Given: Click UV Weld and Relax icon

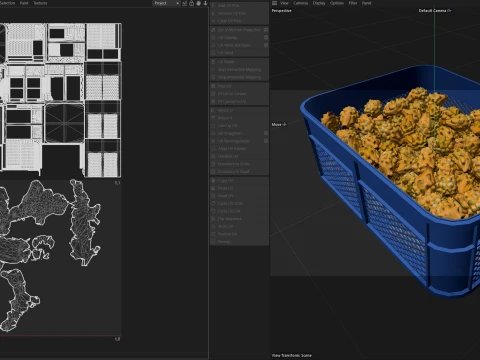Looking at the screenshot, I should pos(213,45).
